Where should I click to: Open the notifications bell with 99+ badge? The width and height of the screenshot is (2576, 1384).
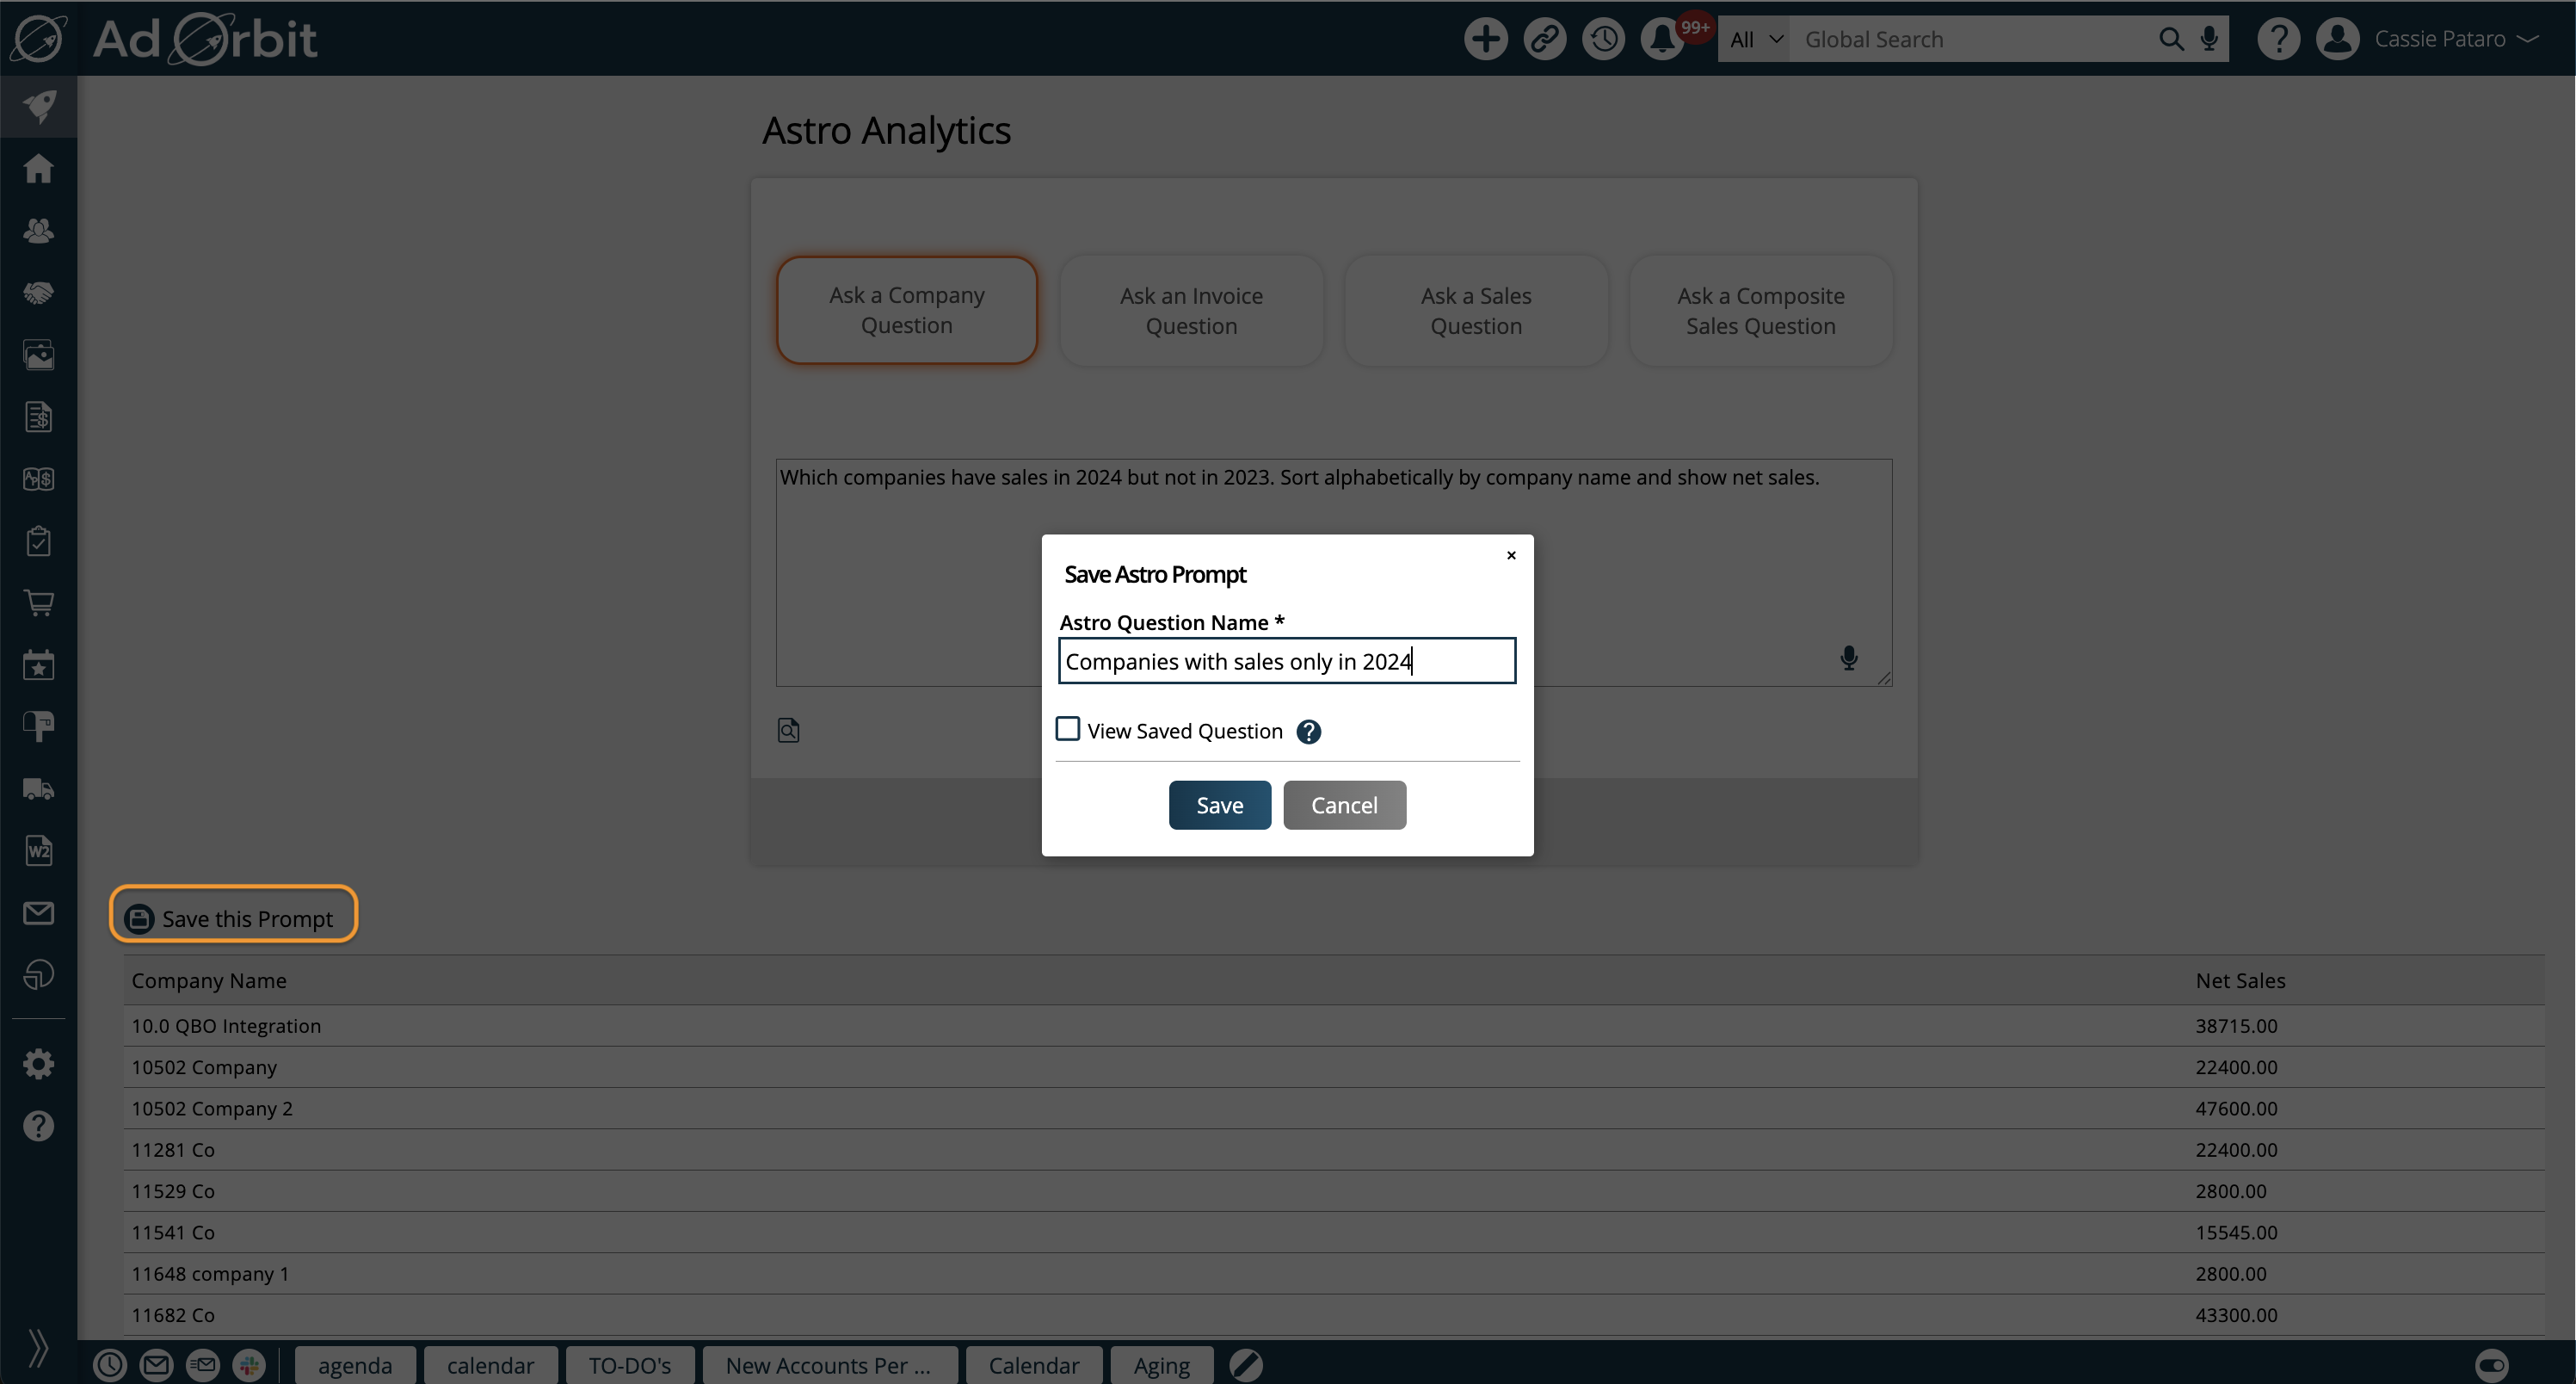1664,39
